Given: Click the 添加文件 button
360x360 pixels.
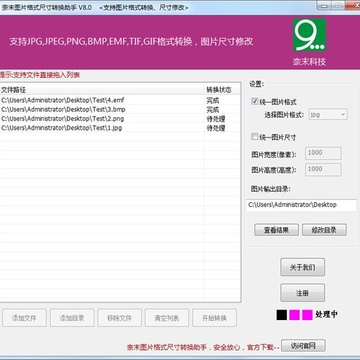Looking at the screenshot, I should tap(24, 318).
